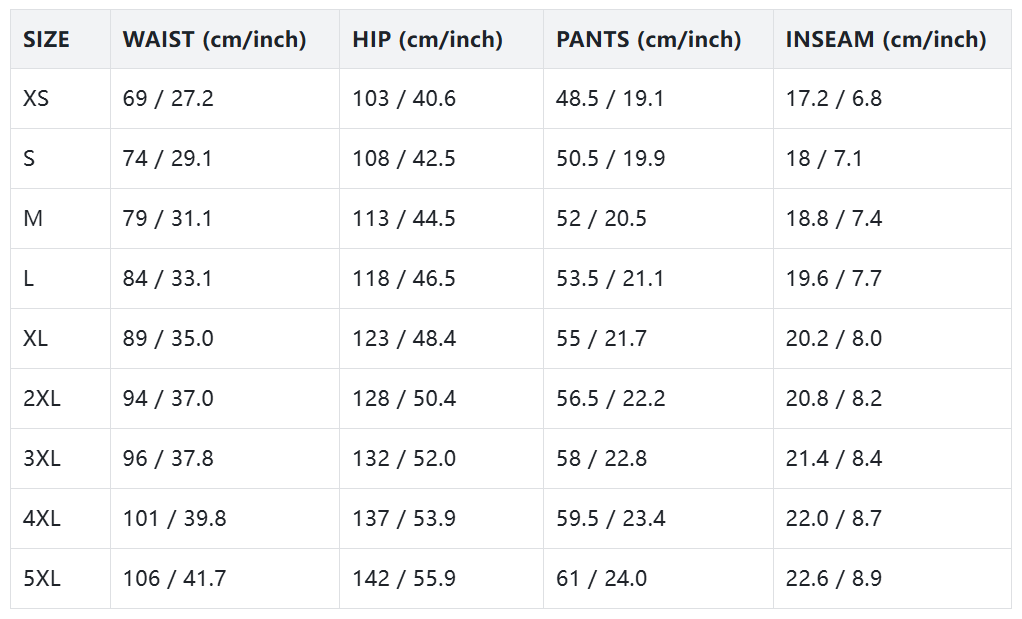Select inseam value 22.0 / 8.7
Viewport: 1022px width, 619px height.
tap(834, 519)
